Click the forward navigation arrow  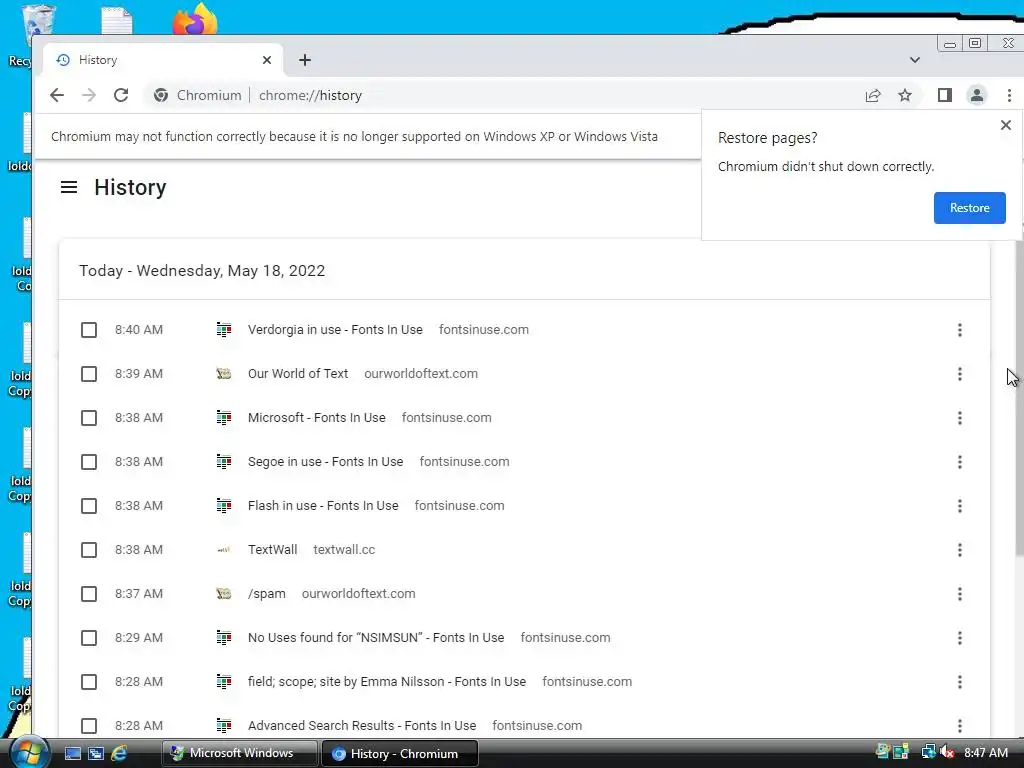(89, 95)
